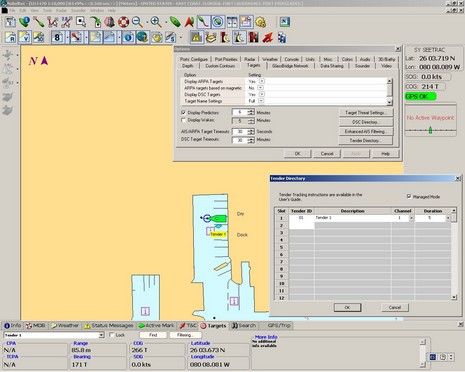Switch to the Radar options tab
Image resolution: width=465 pixels, height=372 pixels.
coord(249,59)
